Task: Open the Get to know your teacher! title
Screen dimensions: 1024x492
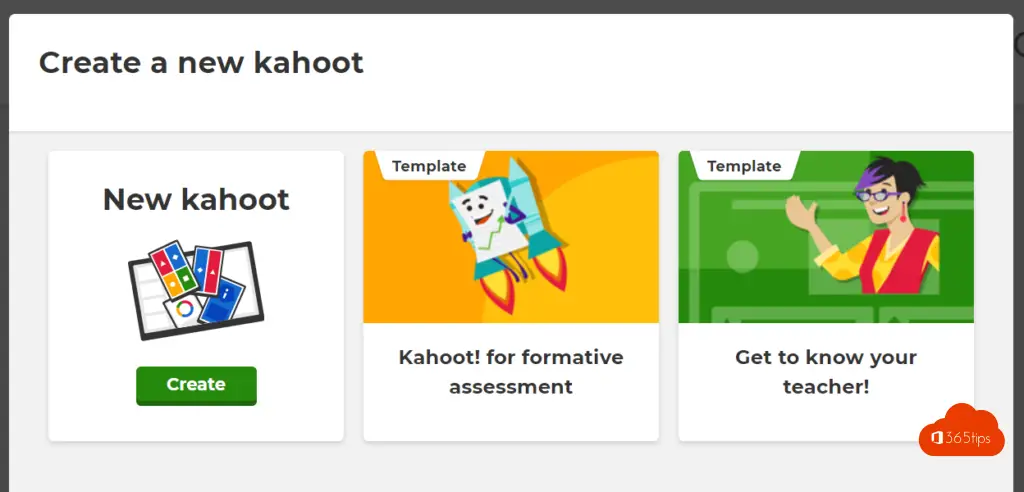Action: [826, 372]
